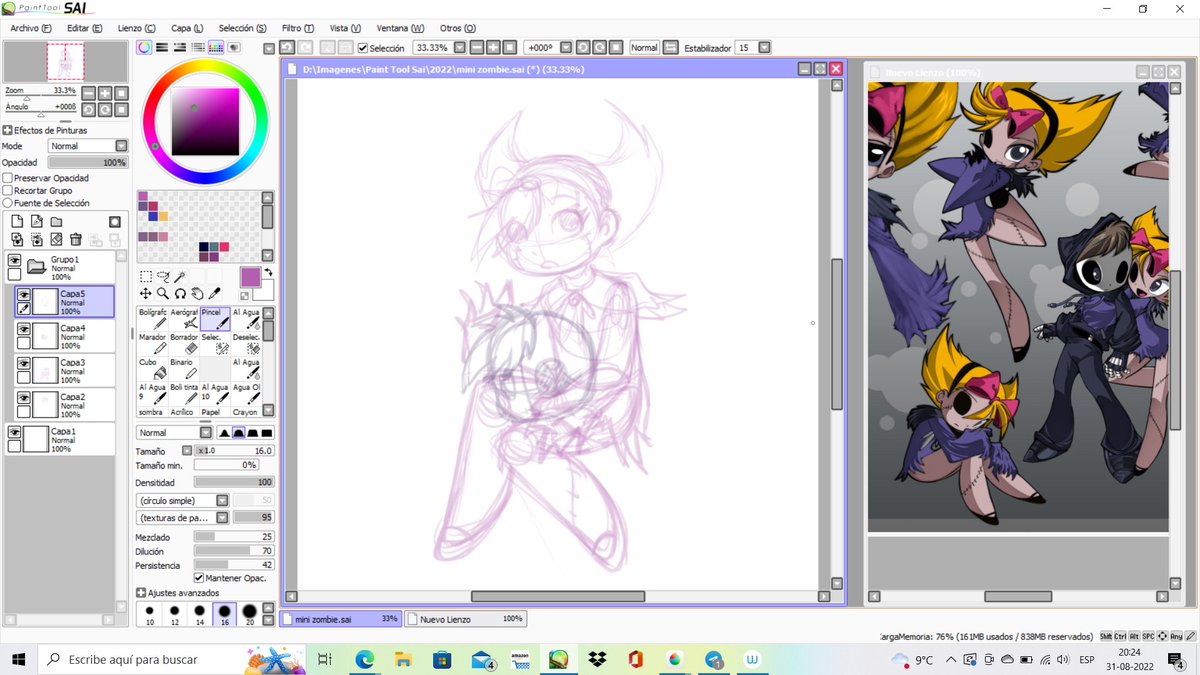The image size is (1200, 675).
Task: Select the Lasso selection tool
Action: pos(163,277)
